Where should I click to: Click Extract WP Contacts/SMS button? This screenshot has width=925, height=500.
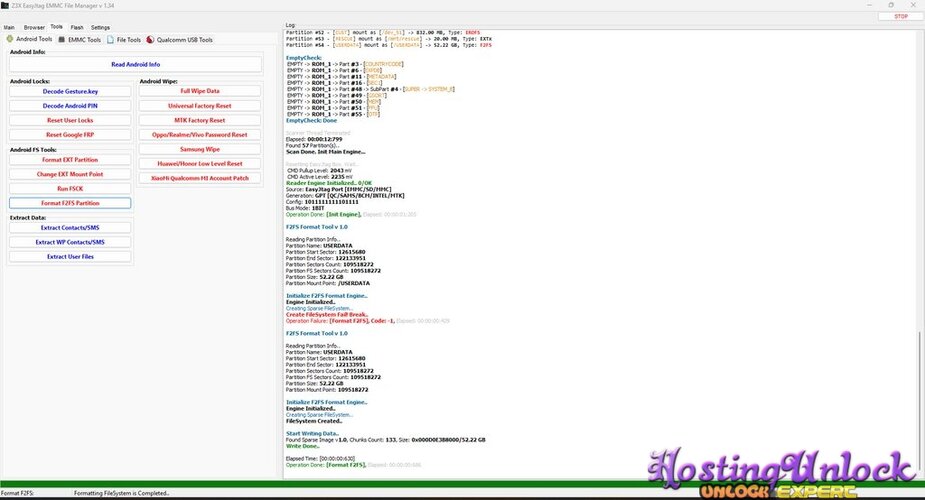(70, 242)
